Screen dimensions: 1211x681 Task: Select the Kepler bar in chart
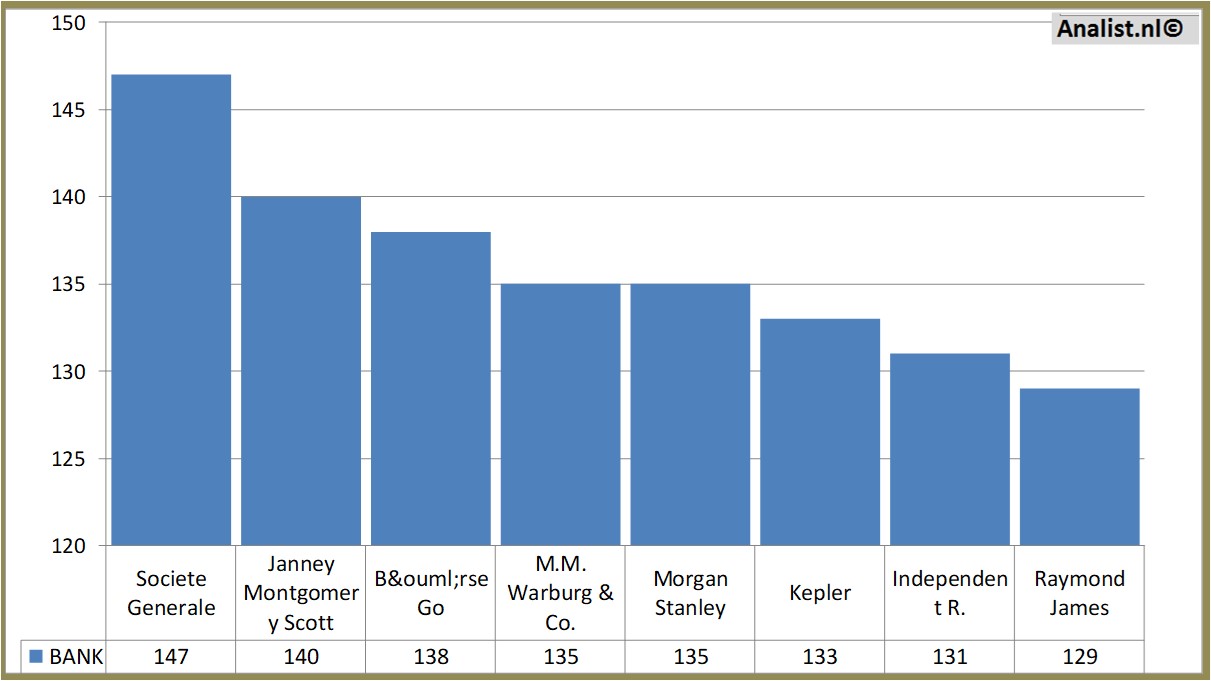click(820, 432)
